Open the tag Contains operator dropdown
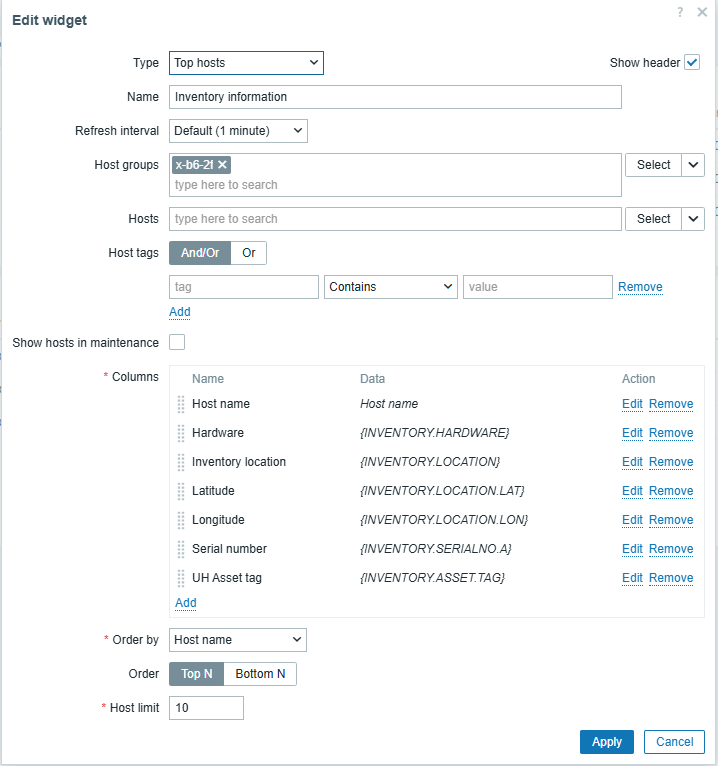 click(x=390, y=287)
